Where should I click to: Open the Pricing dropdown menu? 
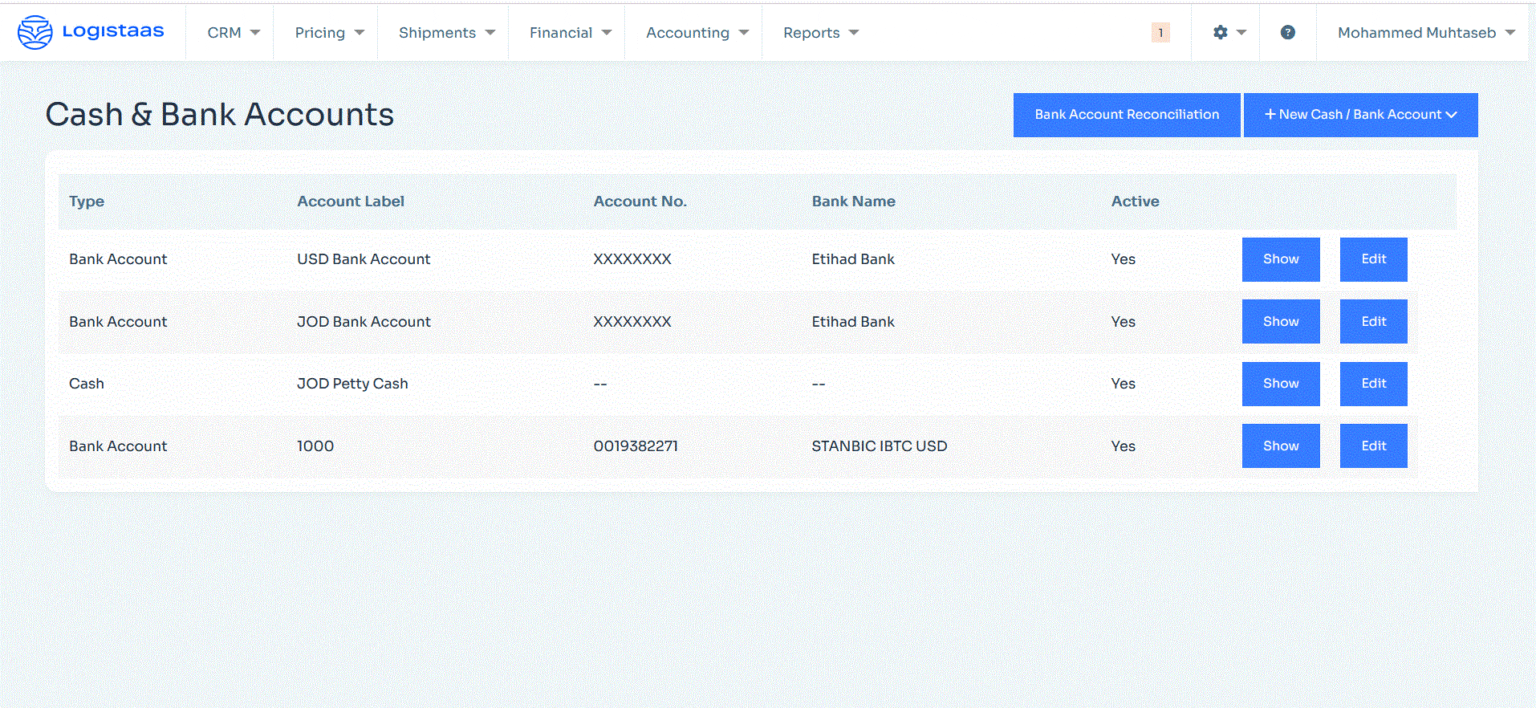pos(329,32)
